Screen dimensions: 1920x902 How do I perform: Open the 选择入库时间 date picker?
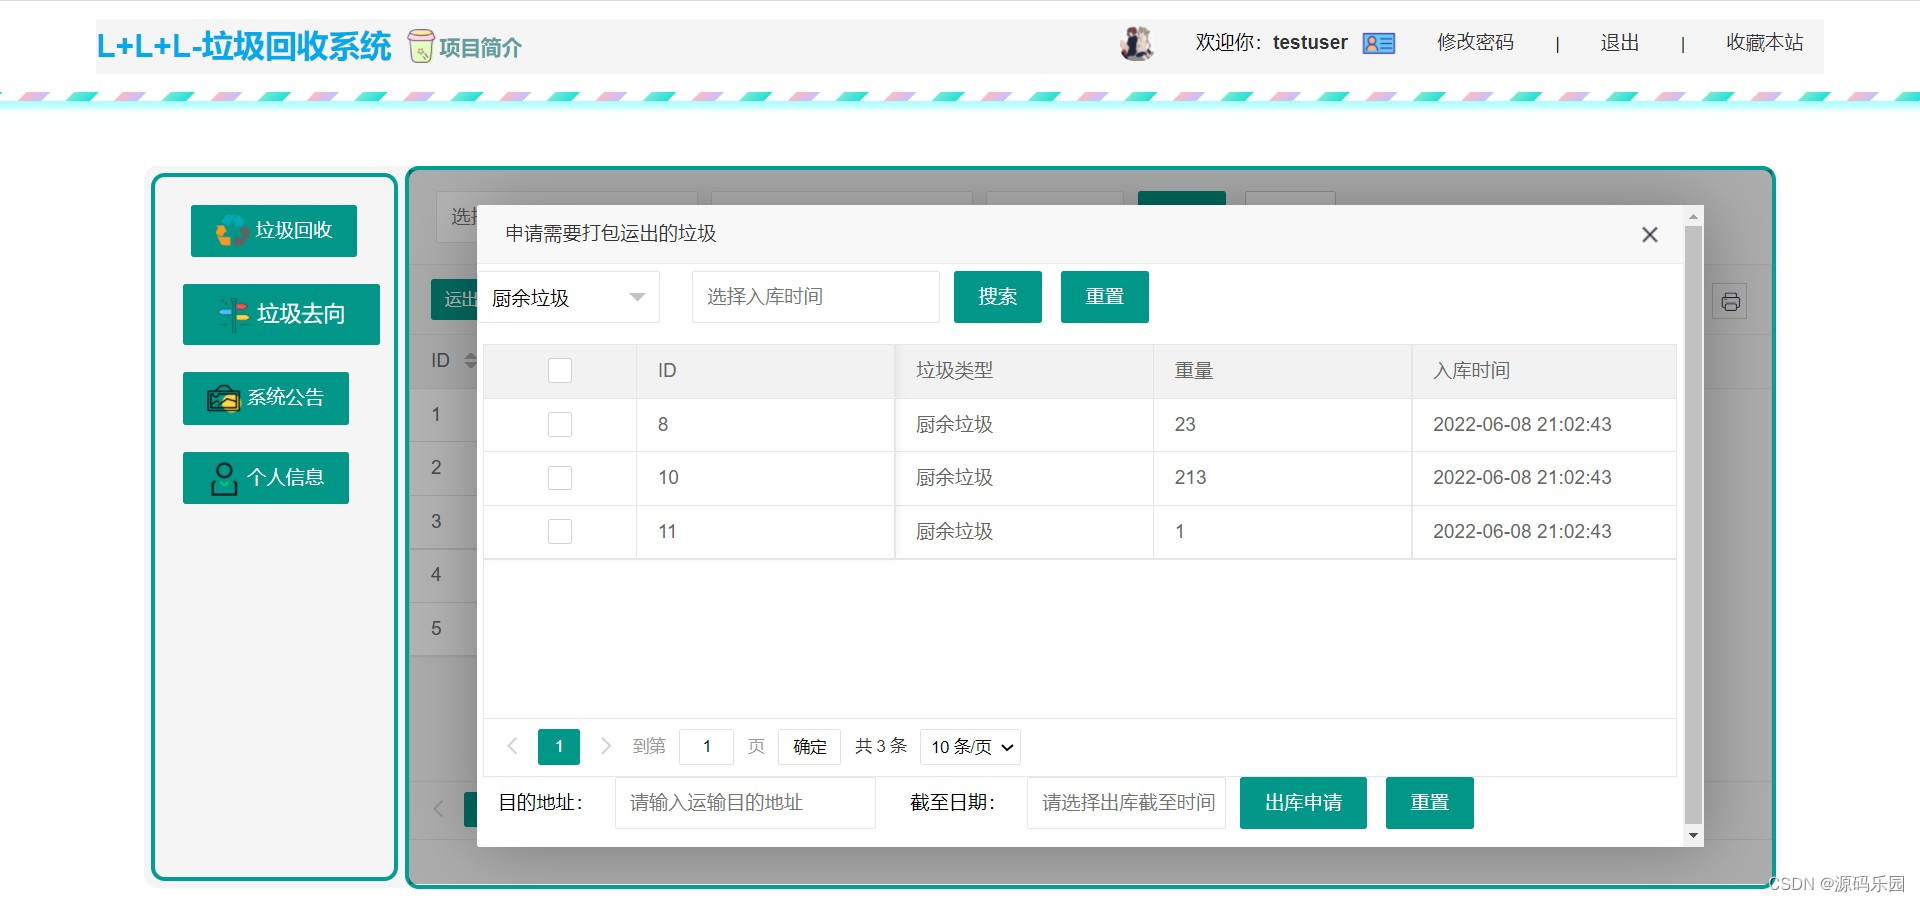[814, 297]
